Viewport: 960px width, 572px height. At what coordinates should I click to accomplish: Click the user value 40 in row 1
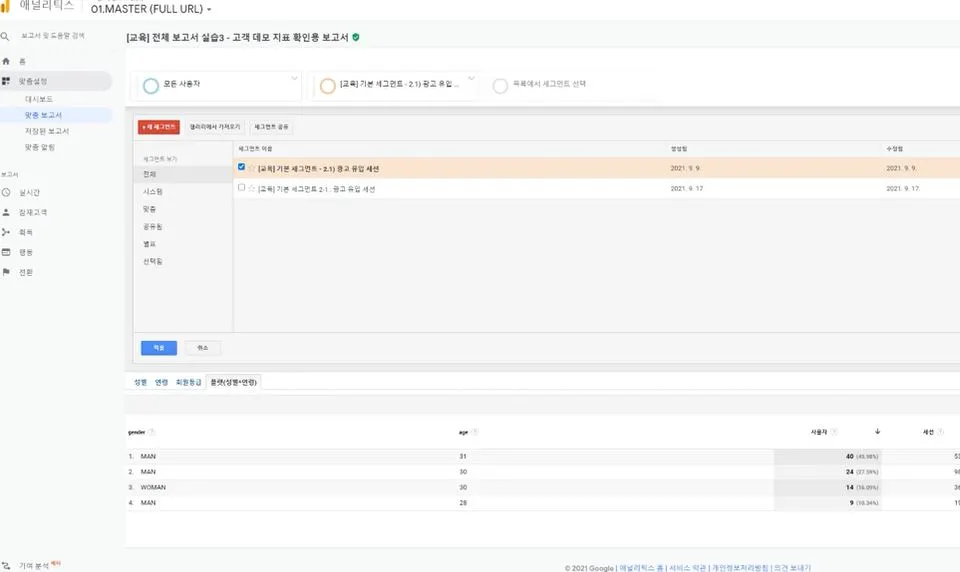(849, 456)
